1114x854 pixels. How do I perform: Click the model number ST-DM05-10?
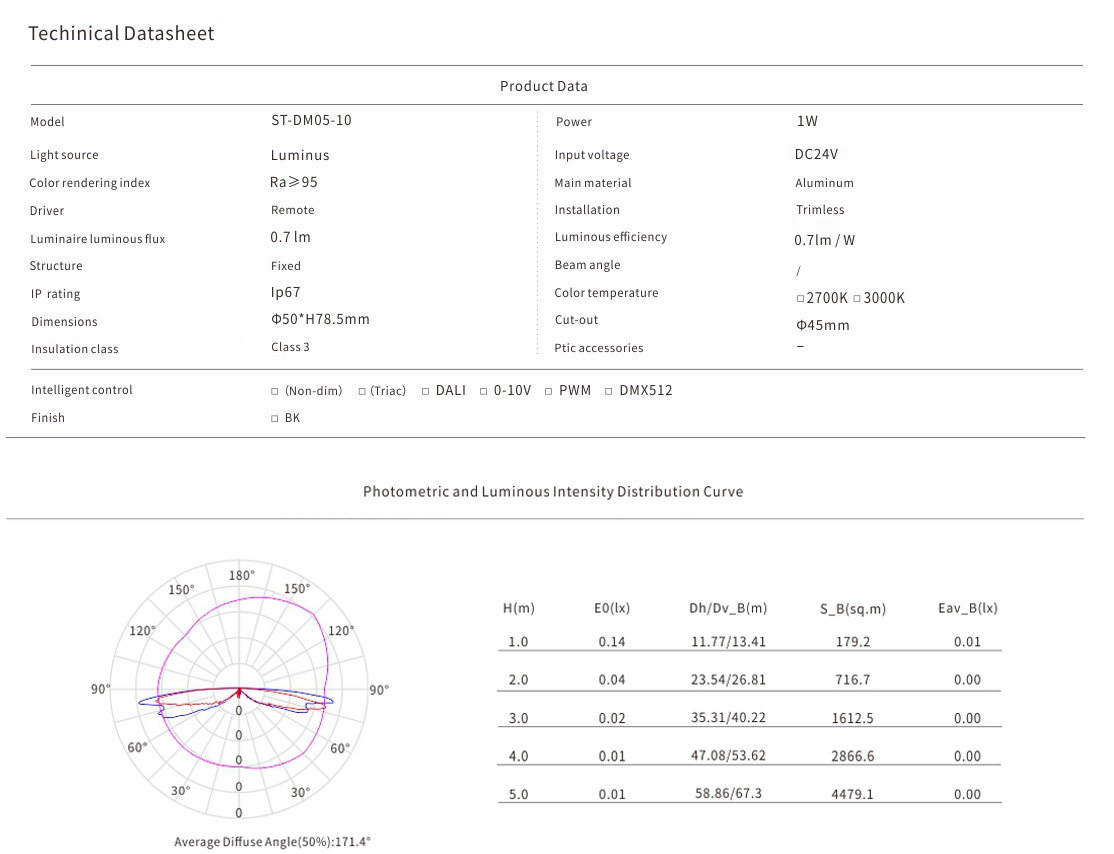pos(311,120)
